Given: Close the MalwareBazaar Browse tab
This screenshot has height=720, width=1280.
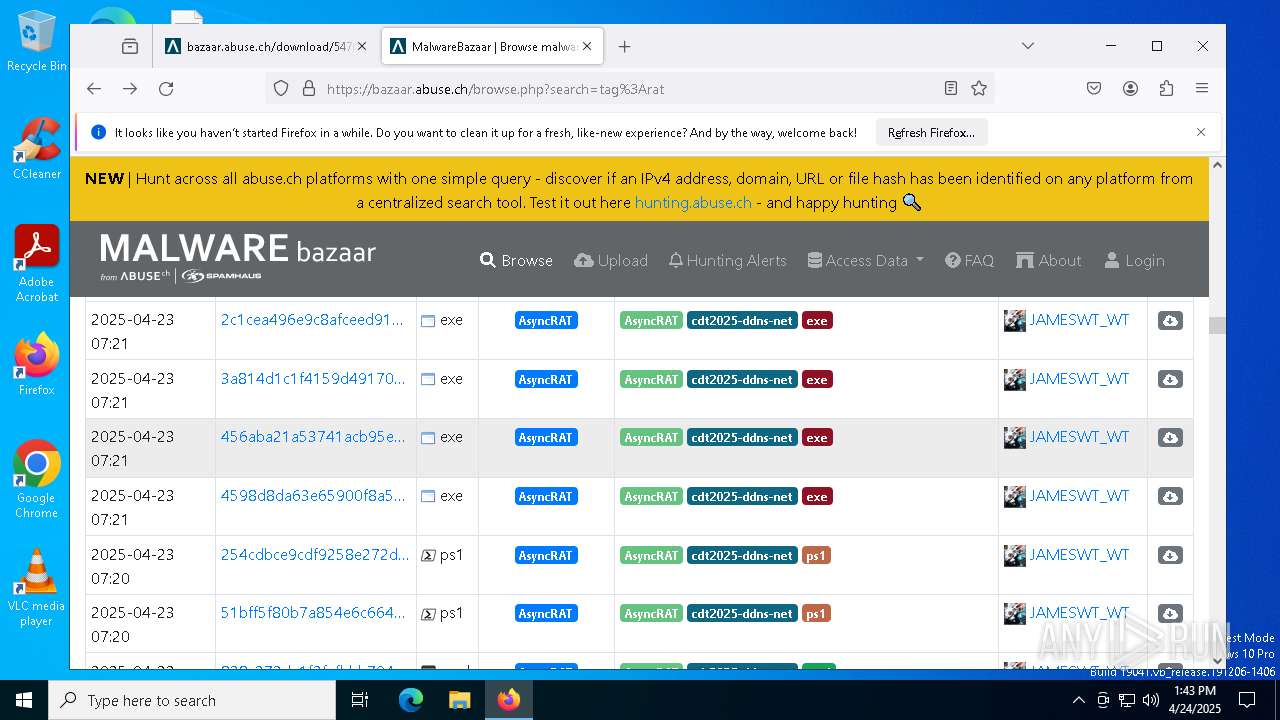Looking at the screenshot, I should [x=587, y=46].
